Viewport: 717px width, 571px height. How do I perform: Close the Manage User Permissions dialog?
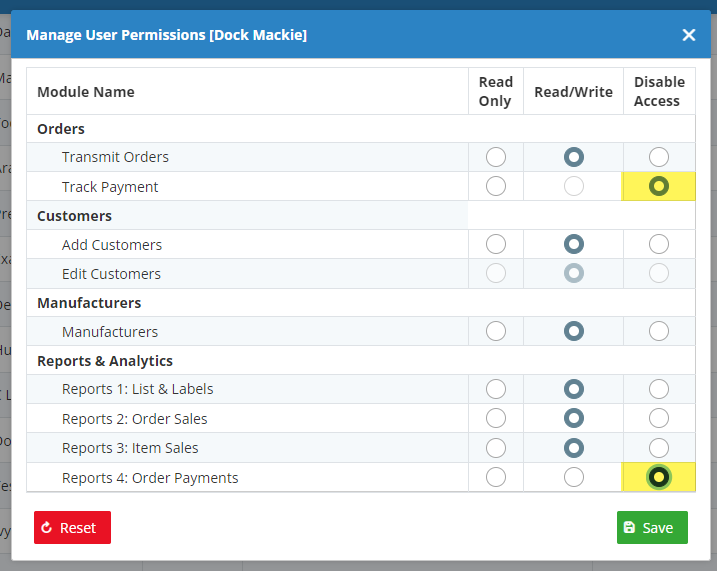pos(689,35)
